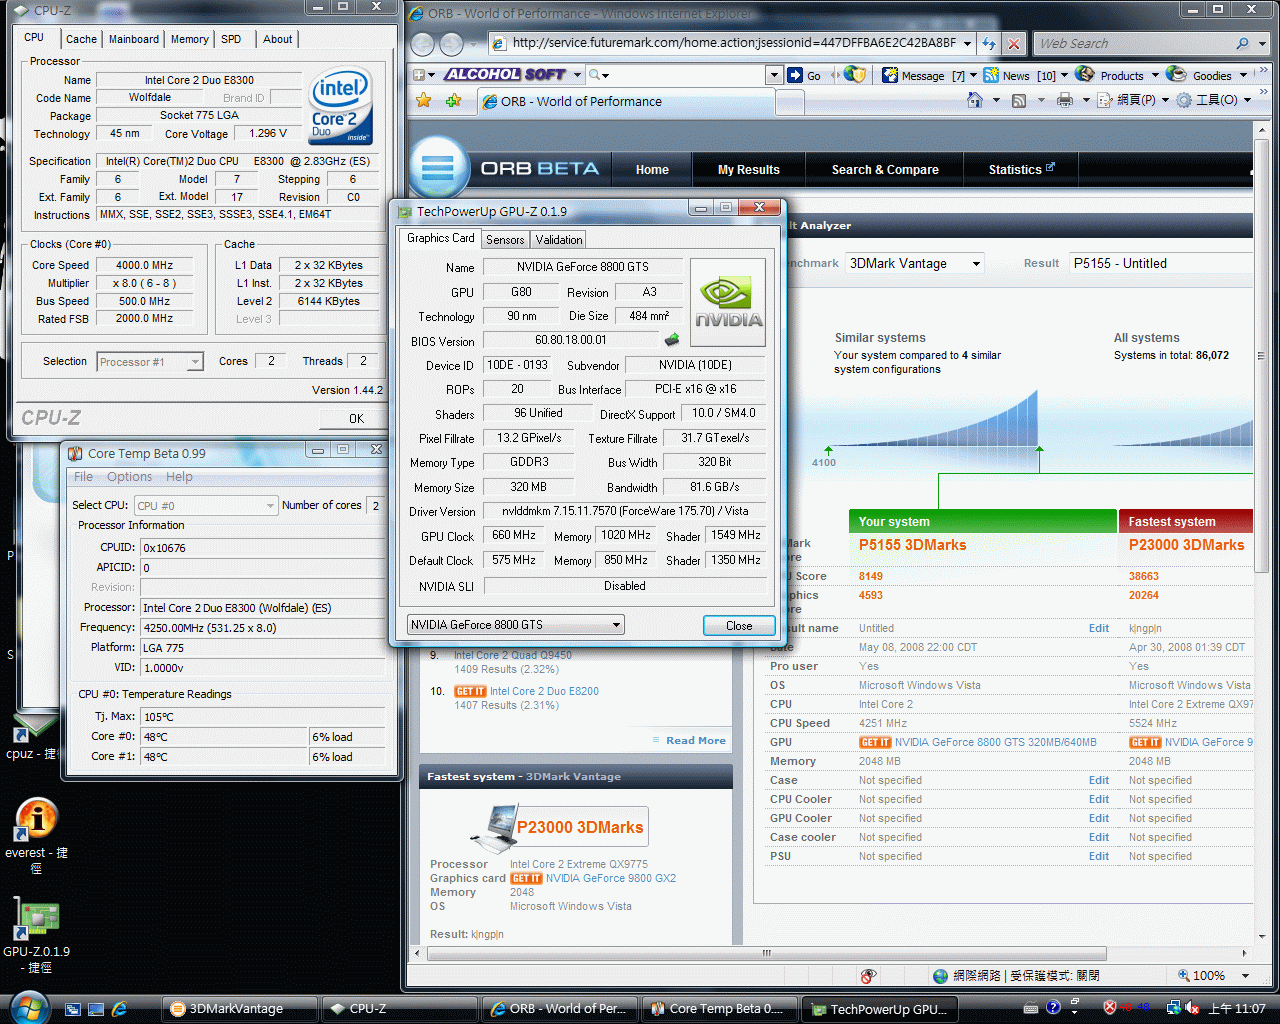
Task: Click the Go arrow on Alcohol Soft toolbar
Action: point(795,75)
